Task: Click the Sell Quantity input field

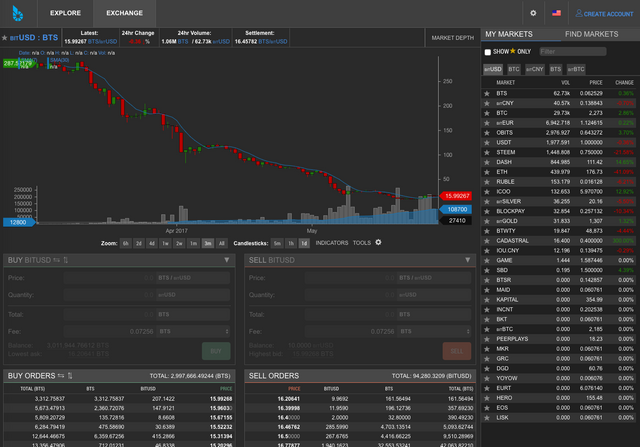Action: (x=350, y=295)
